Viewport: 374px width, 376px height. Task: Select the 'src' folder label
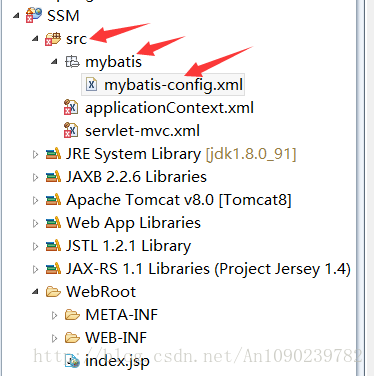point(77,39)
